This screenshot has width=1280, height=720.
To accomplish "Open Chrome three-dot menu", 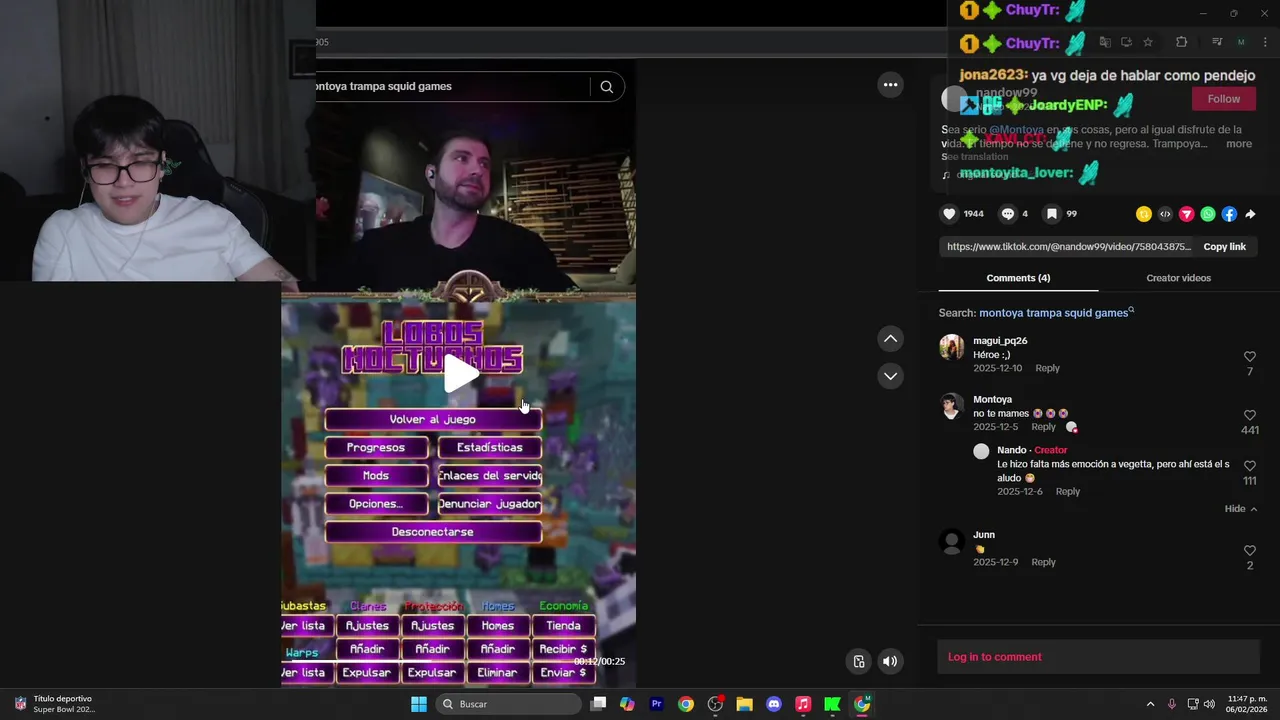I will pyautogui.click(x=1265, y=42).
